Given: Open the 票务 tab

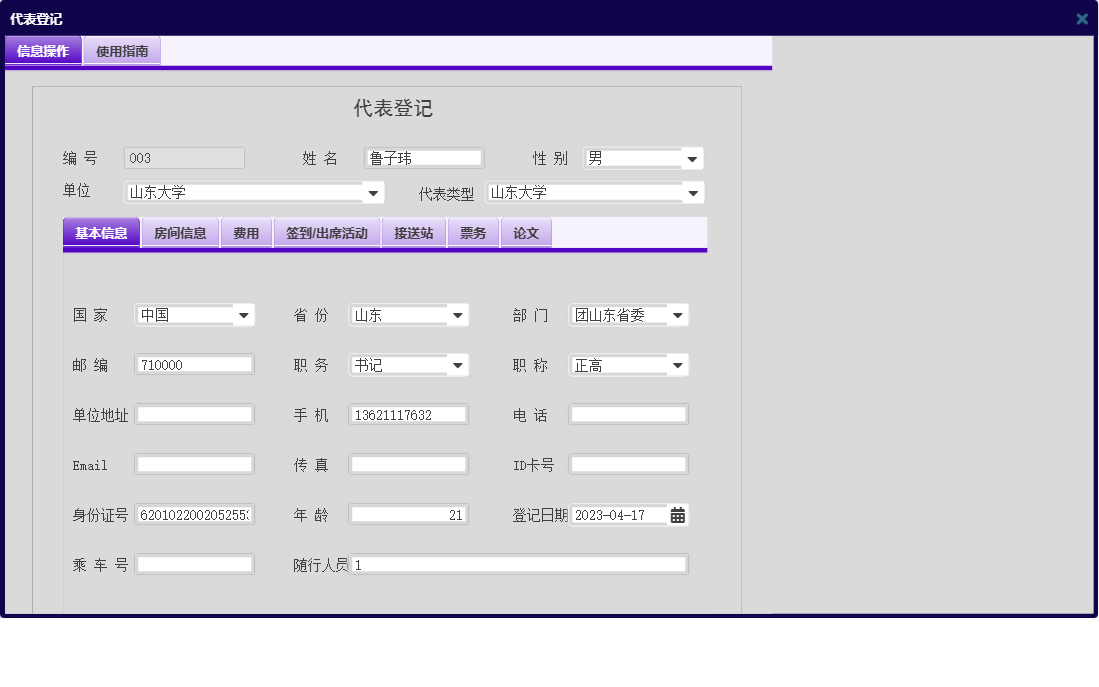Looking at the screenshot, I should pyautogui.click(x=473, y=232).
